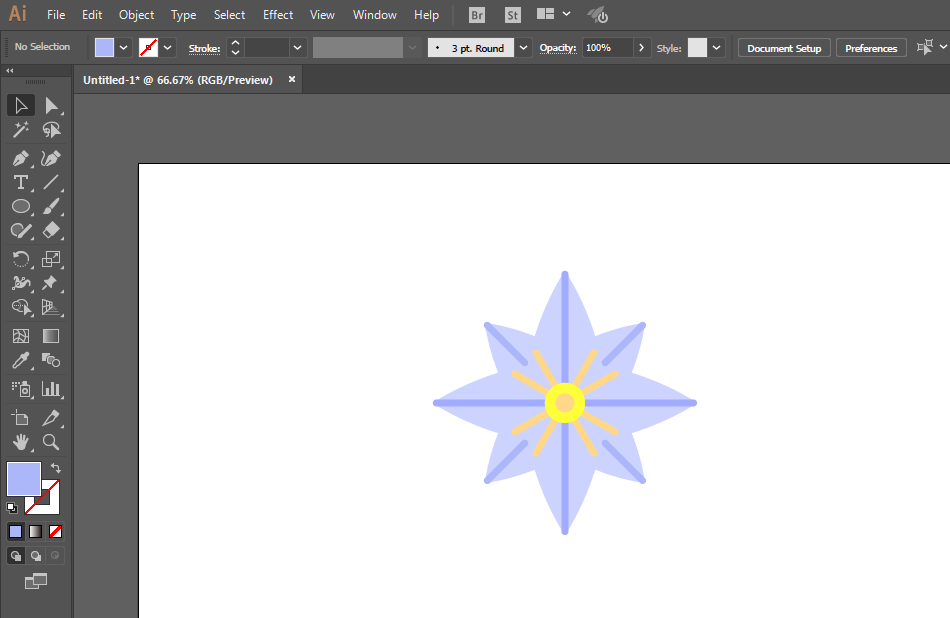950x618 pixels.
Task: Open the Stroke panel link
Action: tap(204, 48)
